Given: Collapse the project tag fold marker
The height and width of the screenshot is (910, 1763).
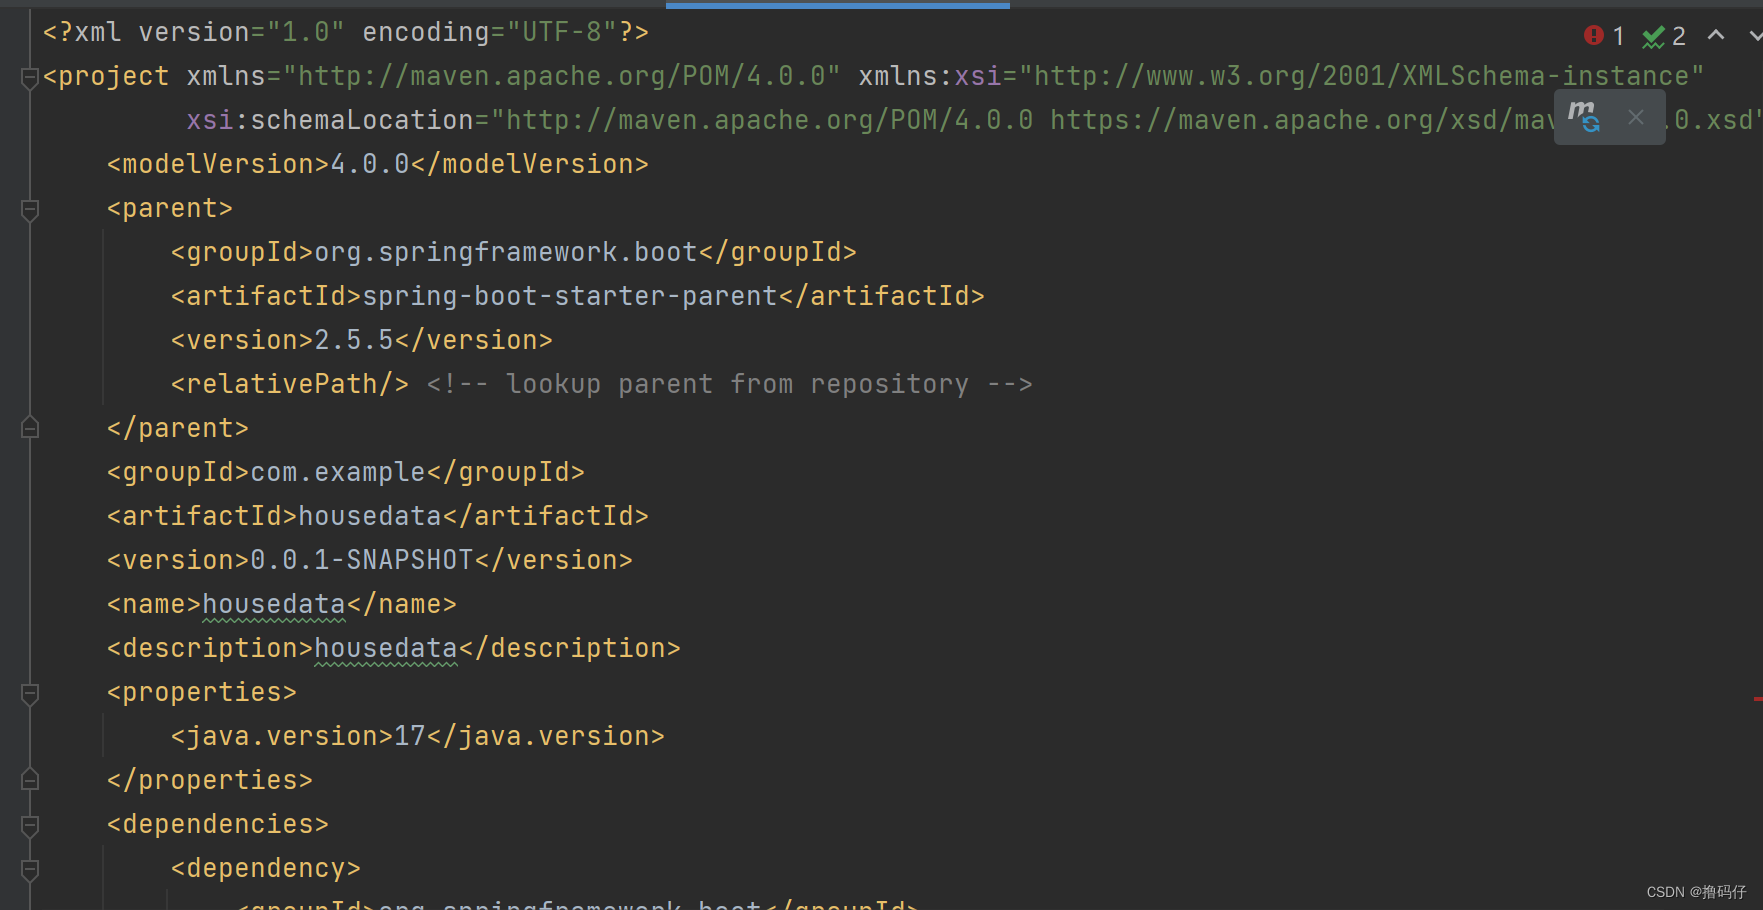Looking at the screenshot, I should (30, 77).
